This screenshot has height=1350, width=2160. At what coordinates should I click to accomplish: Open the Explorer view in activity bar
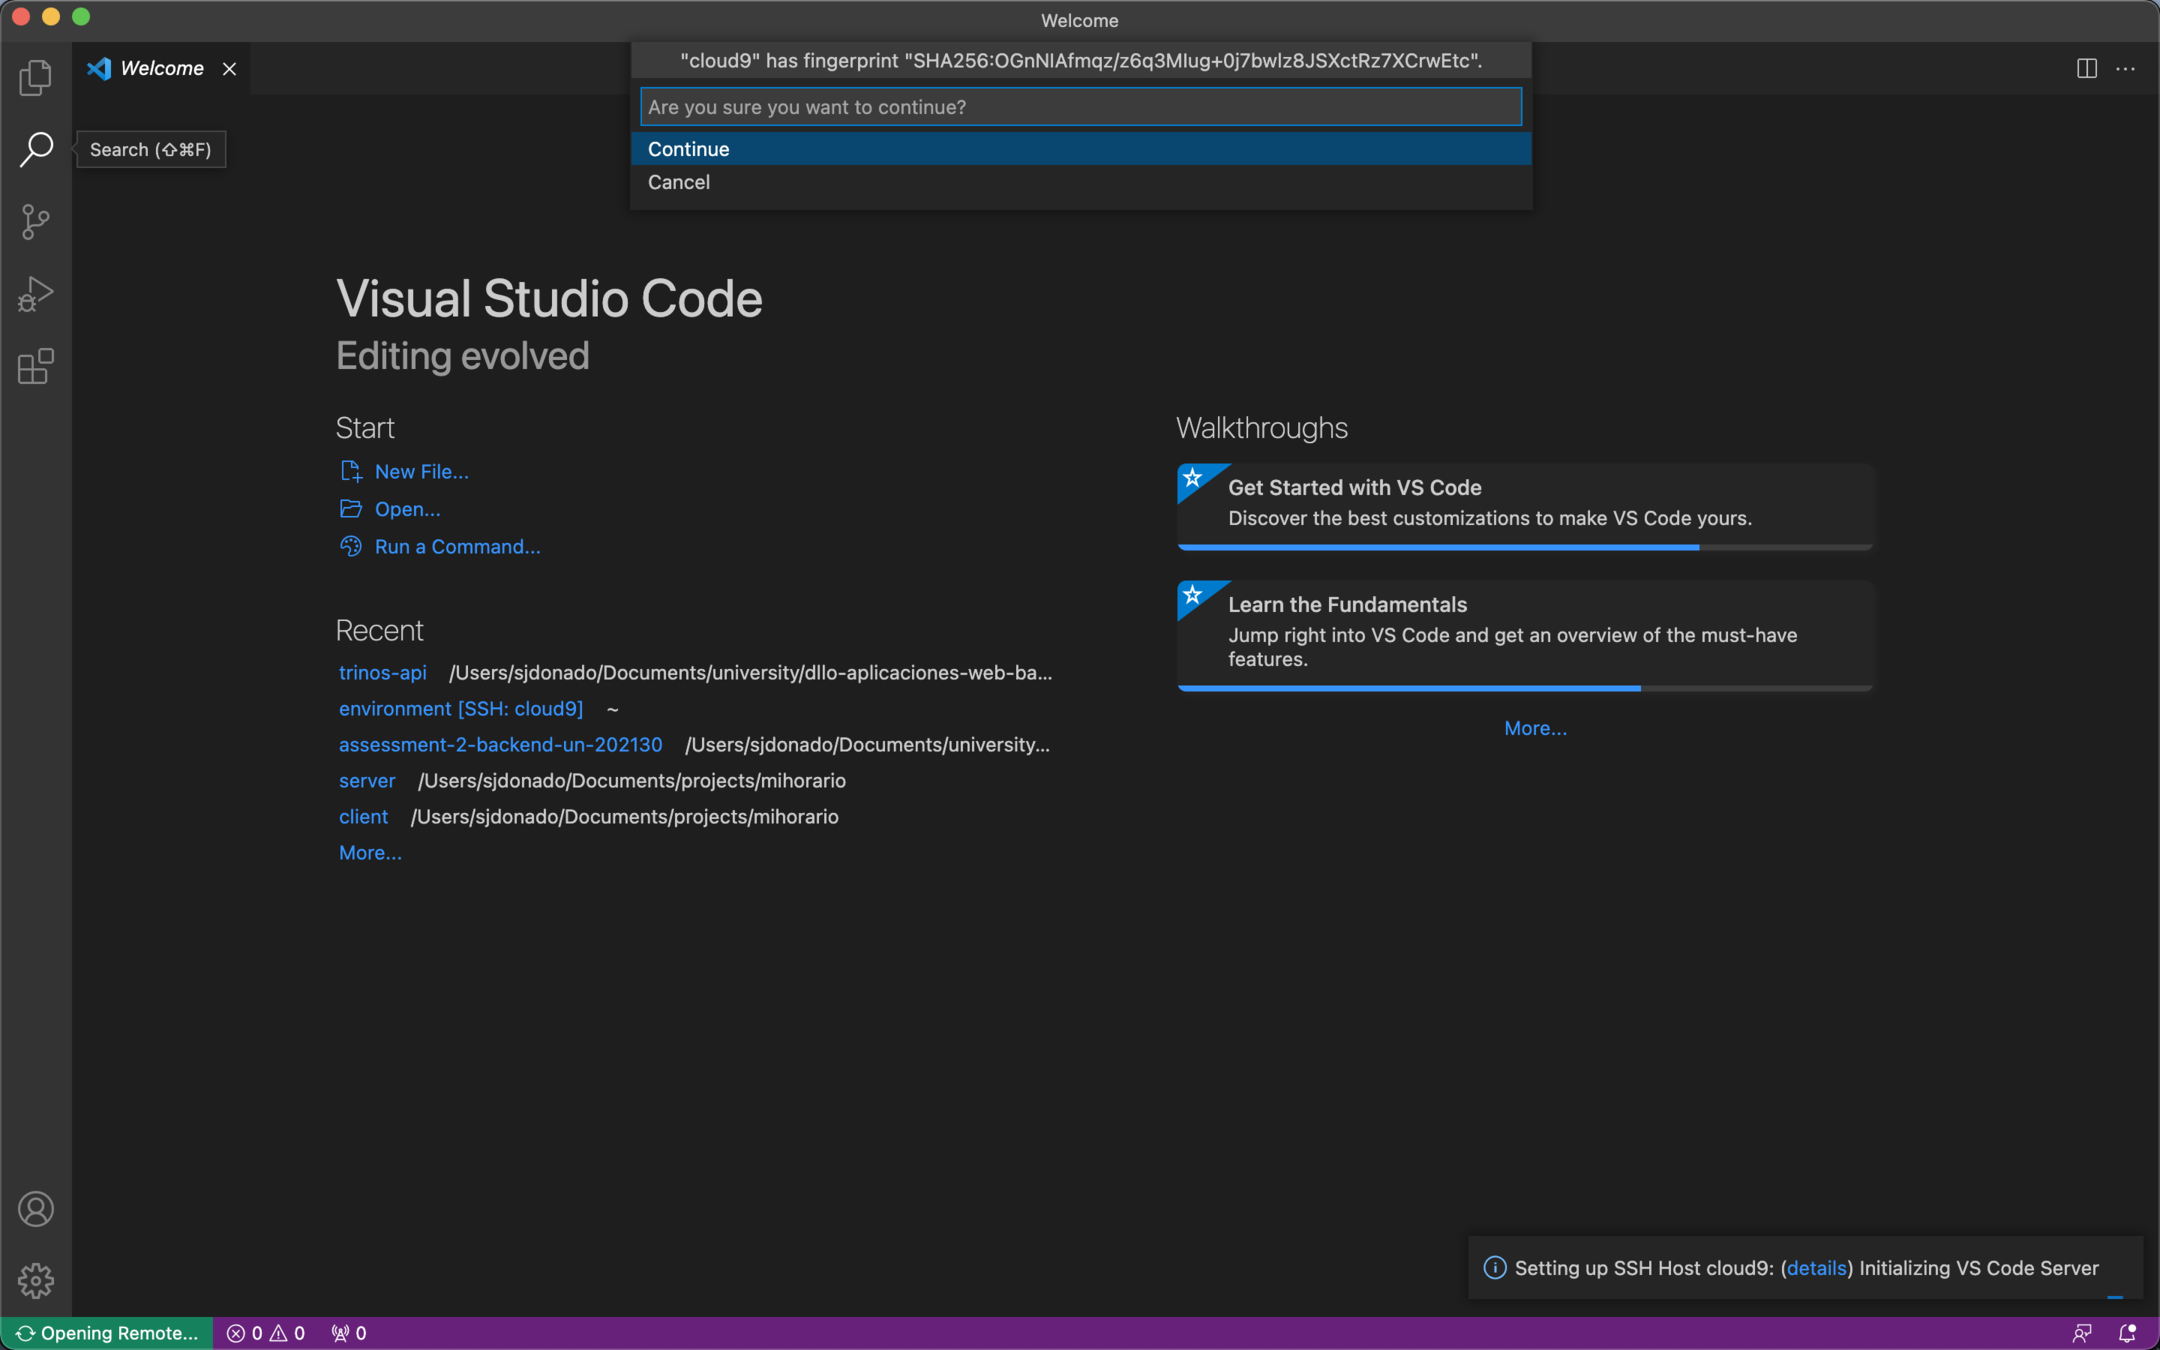click(36, 77)
